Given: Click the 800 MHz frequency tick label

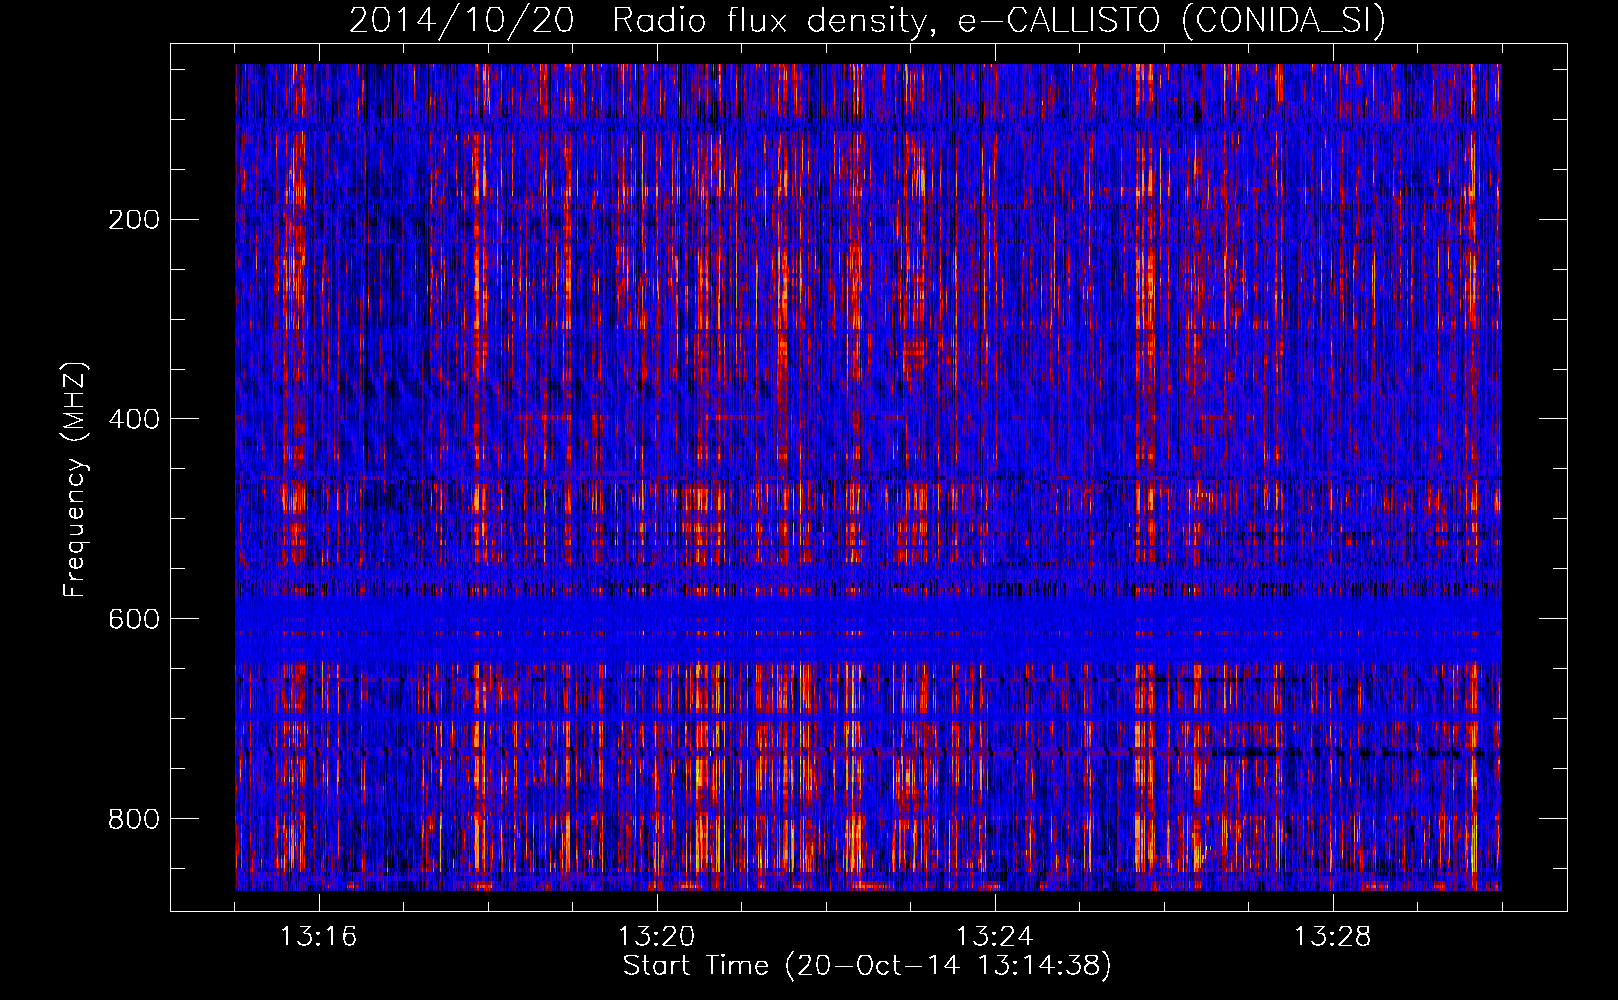Looking at the screenshot, I should pos(134,819).
